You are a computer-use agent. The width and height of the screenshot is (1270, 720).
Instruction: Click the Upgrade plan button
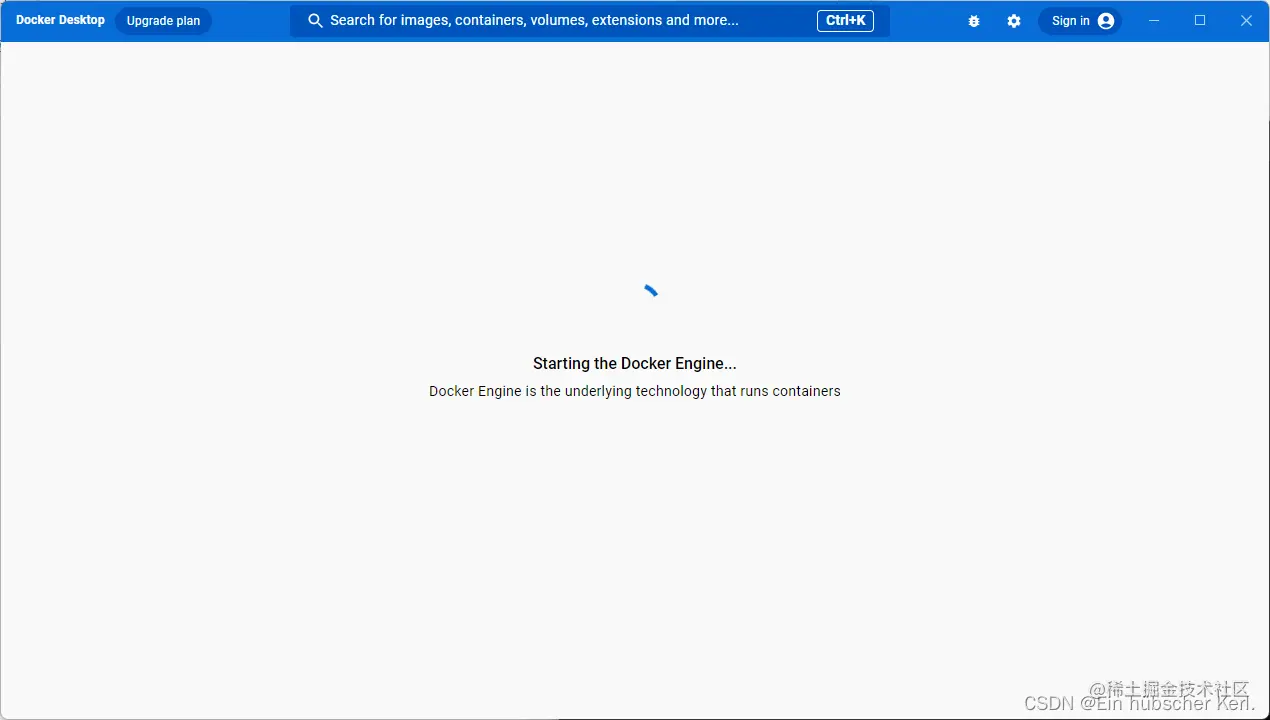pos(163,21)
